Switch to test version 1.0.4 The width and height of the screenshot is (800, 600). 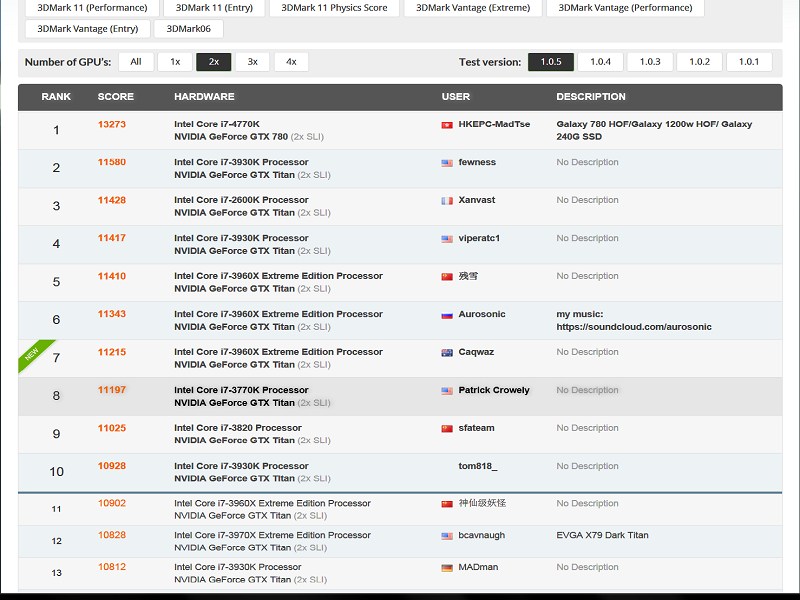point(601,62)
